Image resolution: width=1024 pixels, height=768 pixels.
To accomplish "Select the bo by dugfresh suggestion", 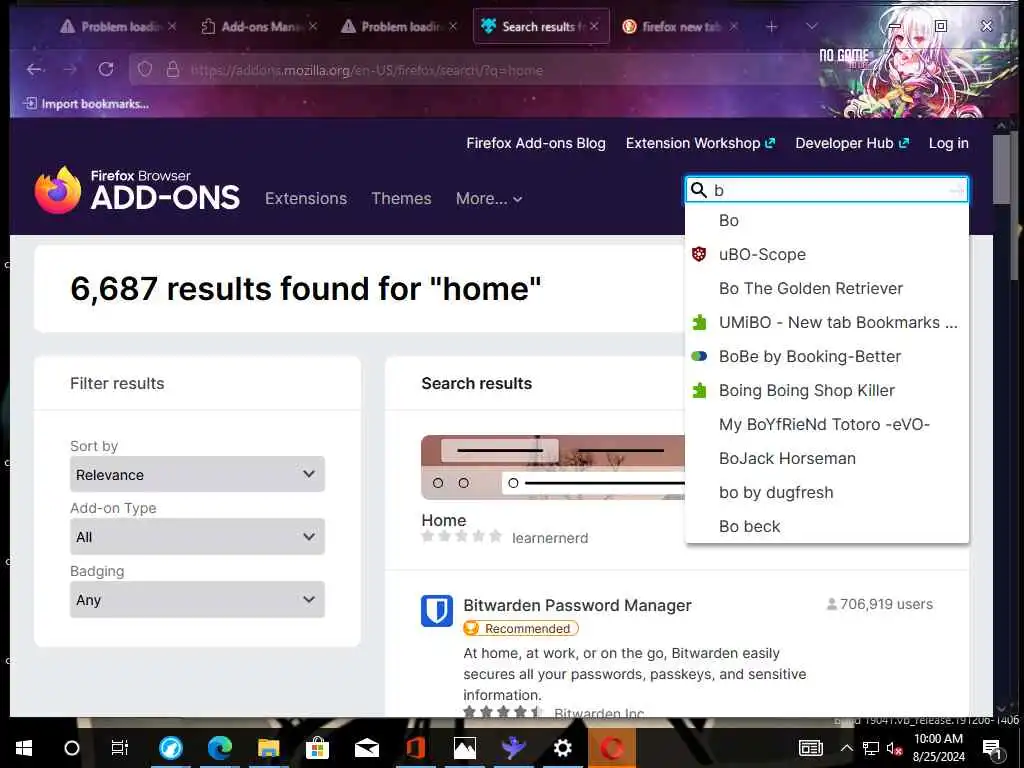I will tap(826, 492).
